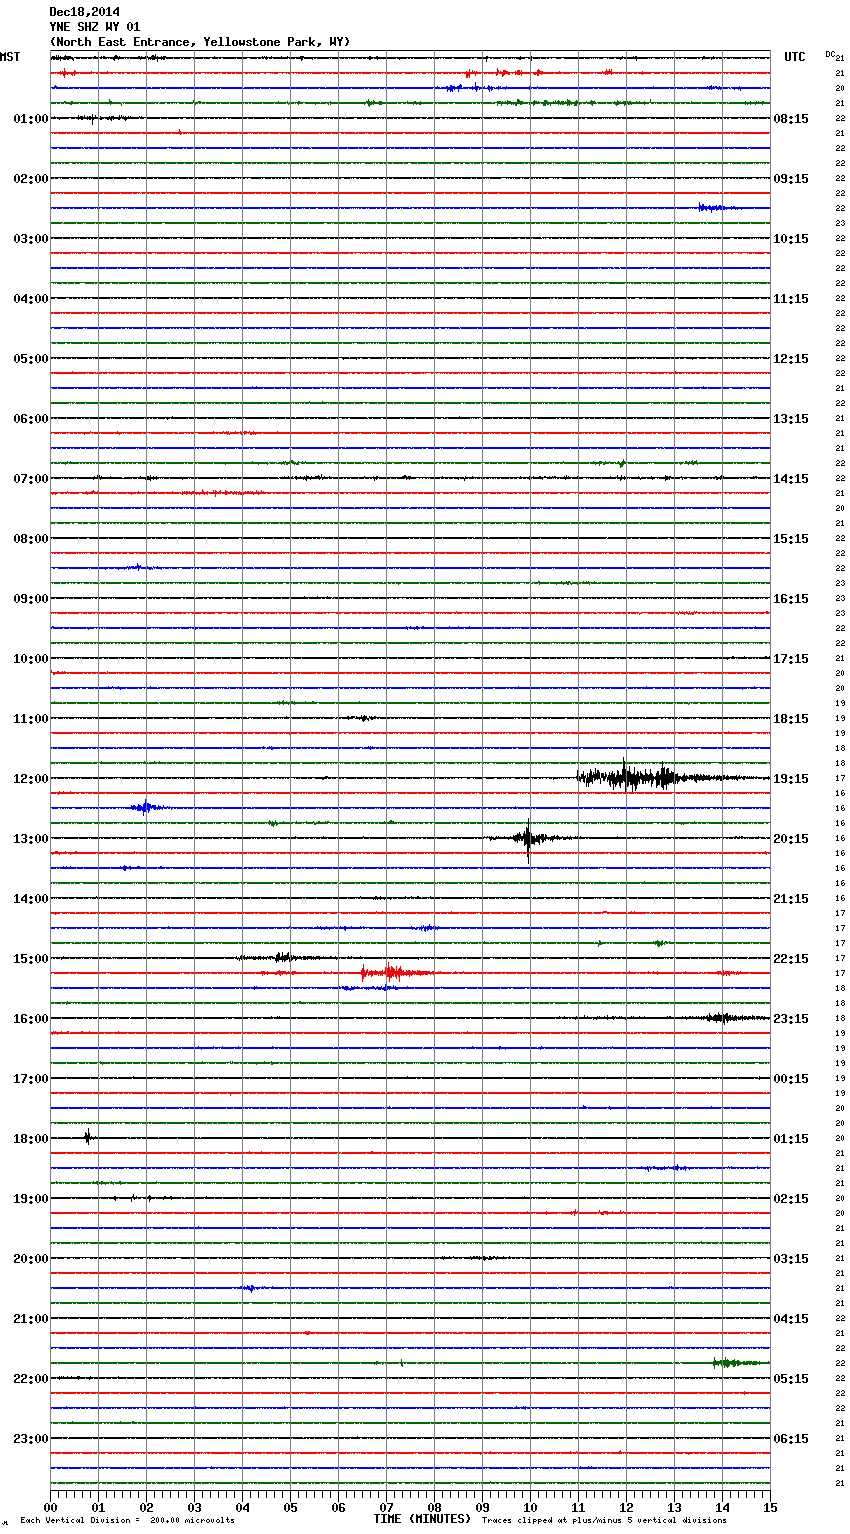Click the "18:00" MST time label
This screenshot has height=1534, width=850.
(x=31, y=1139)
